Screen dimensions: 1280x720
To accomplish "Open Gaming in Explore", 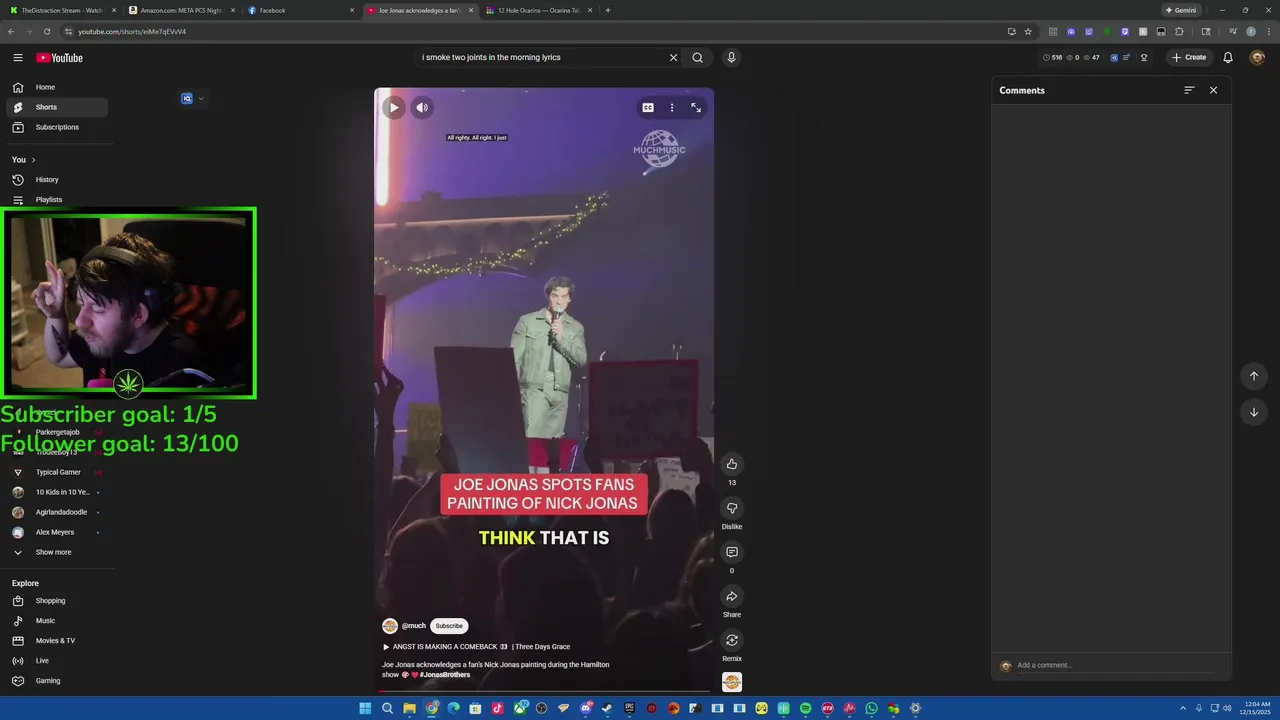I will point(57,681).
